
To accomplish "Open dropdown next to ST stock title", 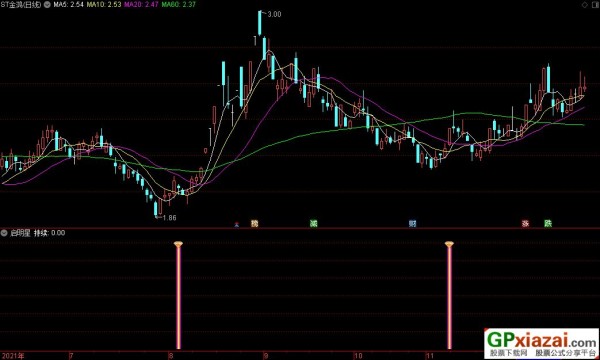I will click(47, 5).
